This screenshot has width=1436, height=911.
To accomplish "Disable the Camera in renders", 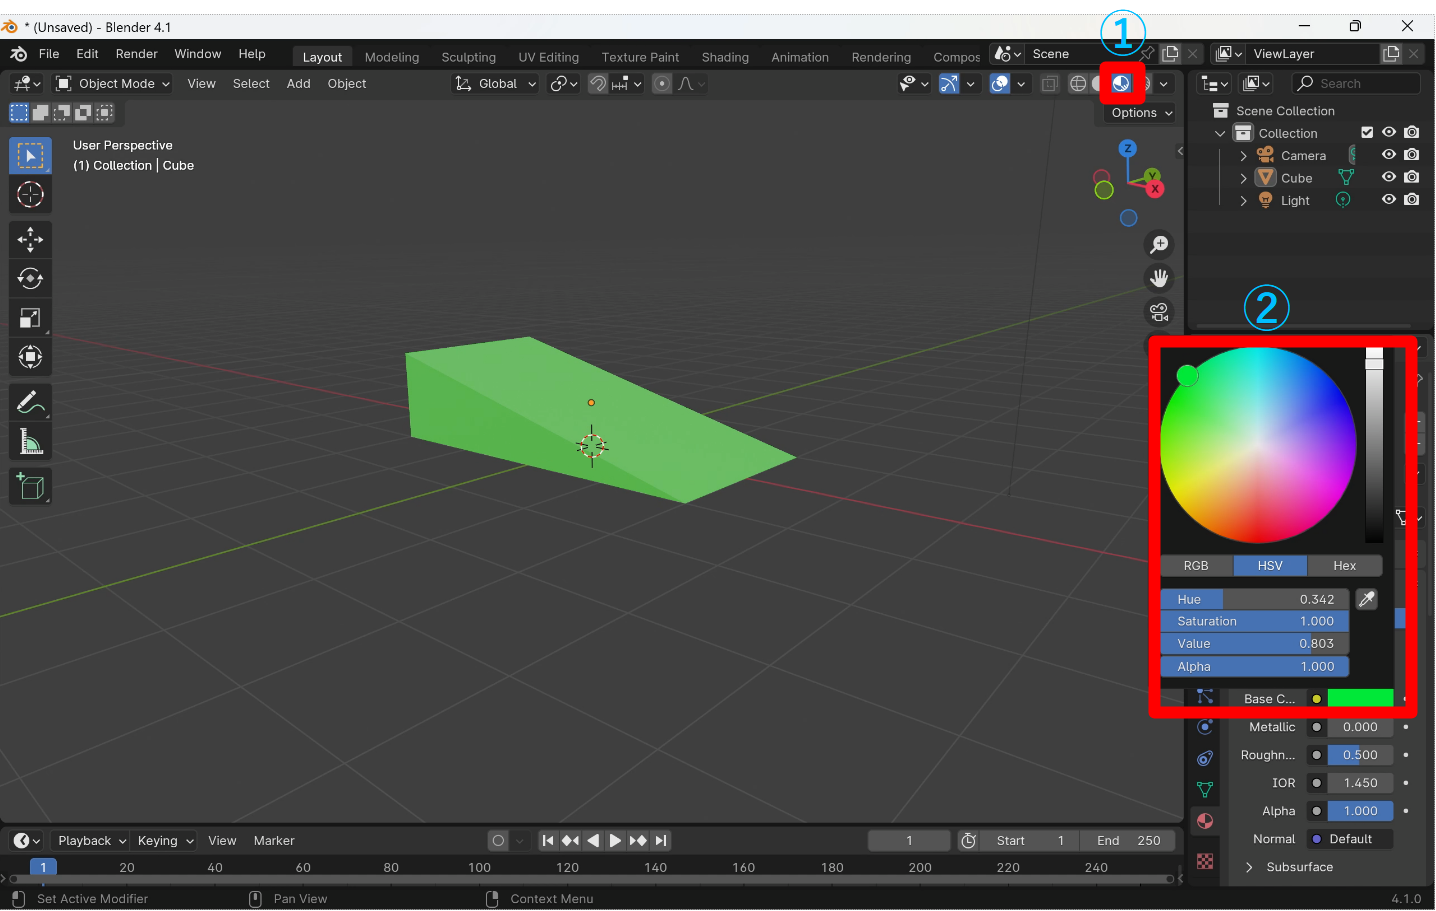I will 1411,155.
